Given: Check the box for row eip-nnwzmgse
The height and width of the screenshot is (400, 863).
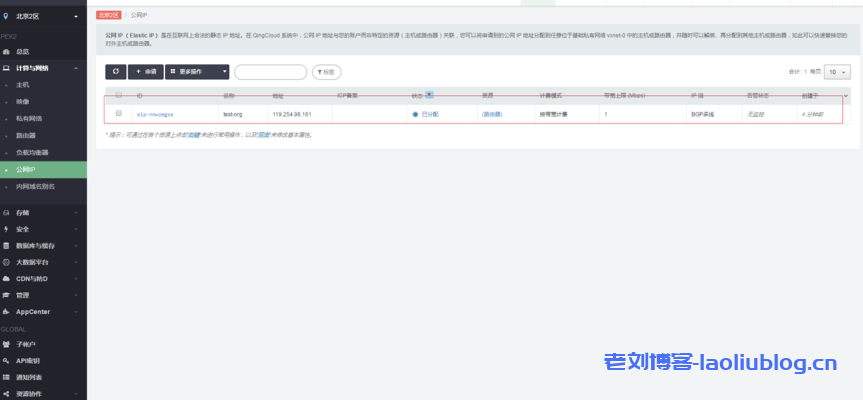Looking at the screenshot, I should tap(119, 114).
